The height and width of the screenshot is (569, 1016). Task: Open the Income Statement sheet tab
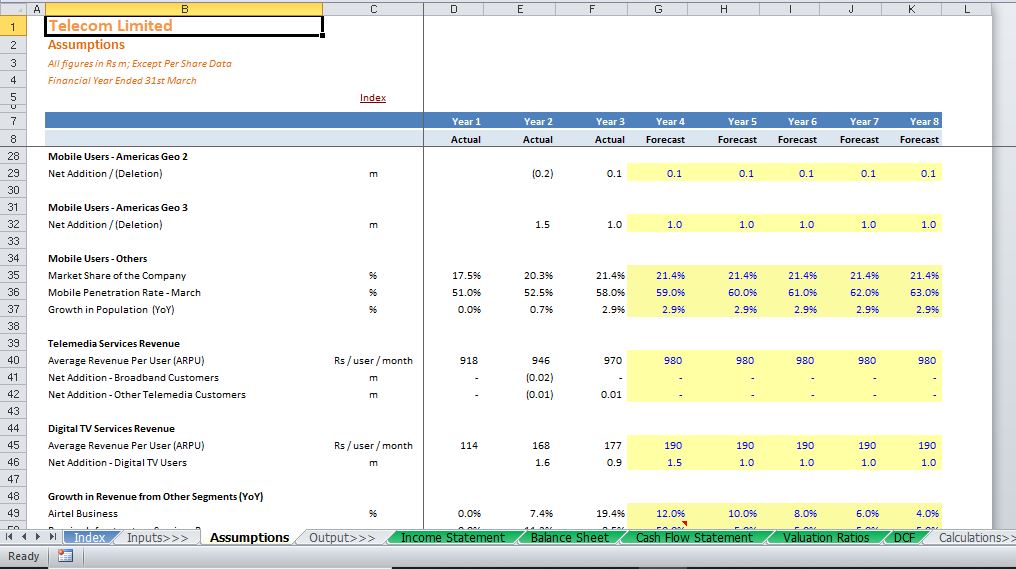(452, 538)
